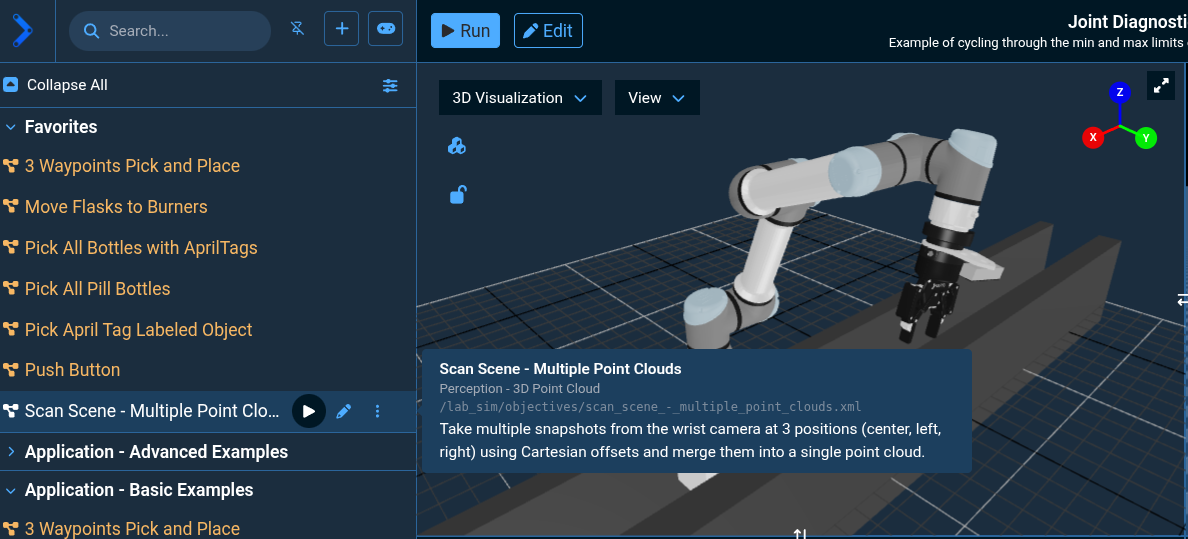The height and width of the screenshot is (539, 1188).
Task: Open the objective filter settings sliders icon
Action: point(390,86)
